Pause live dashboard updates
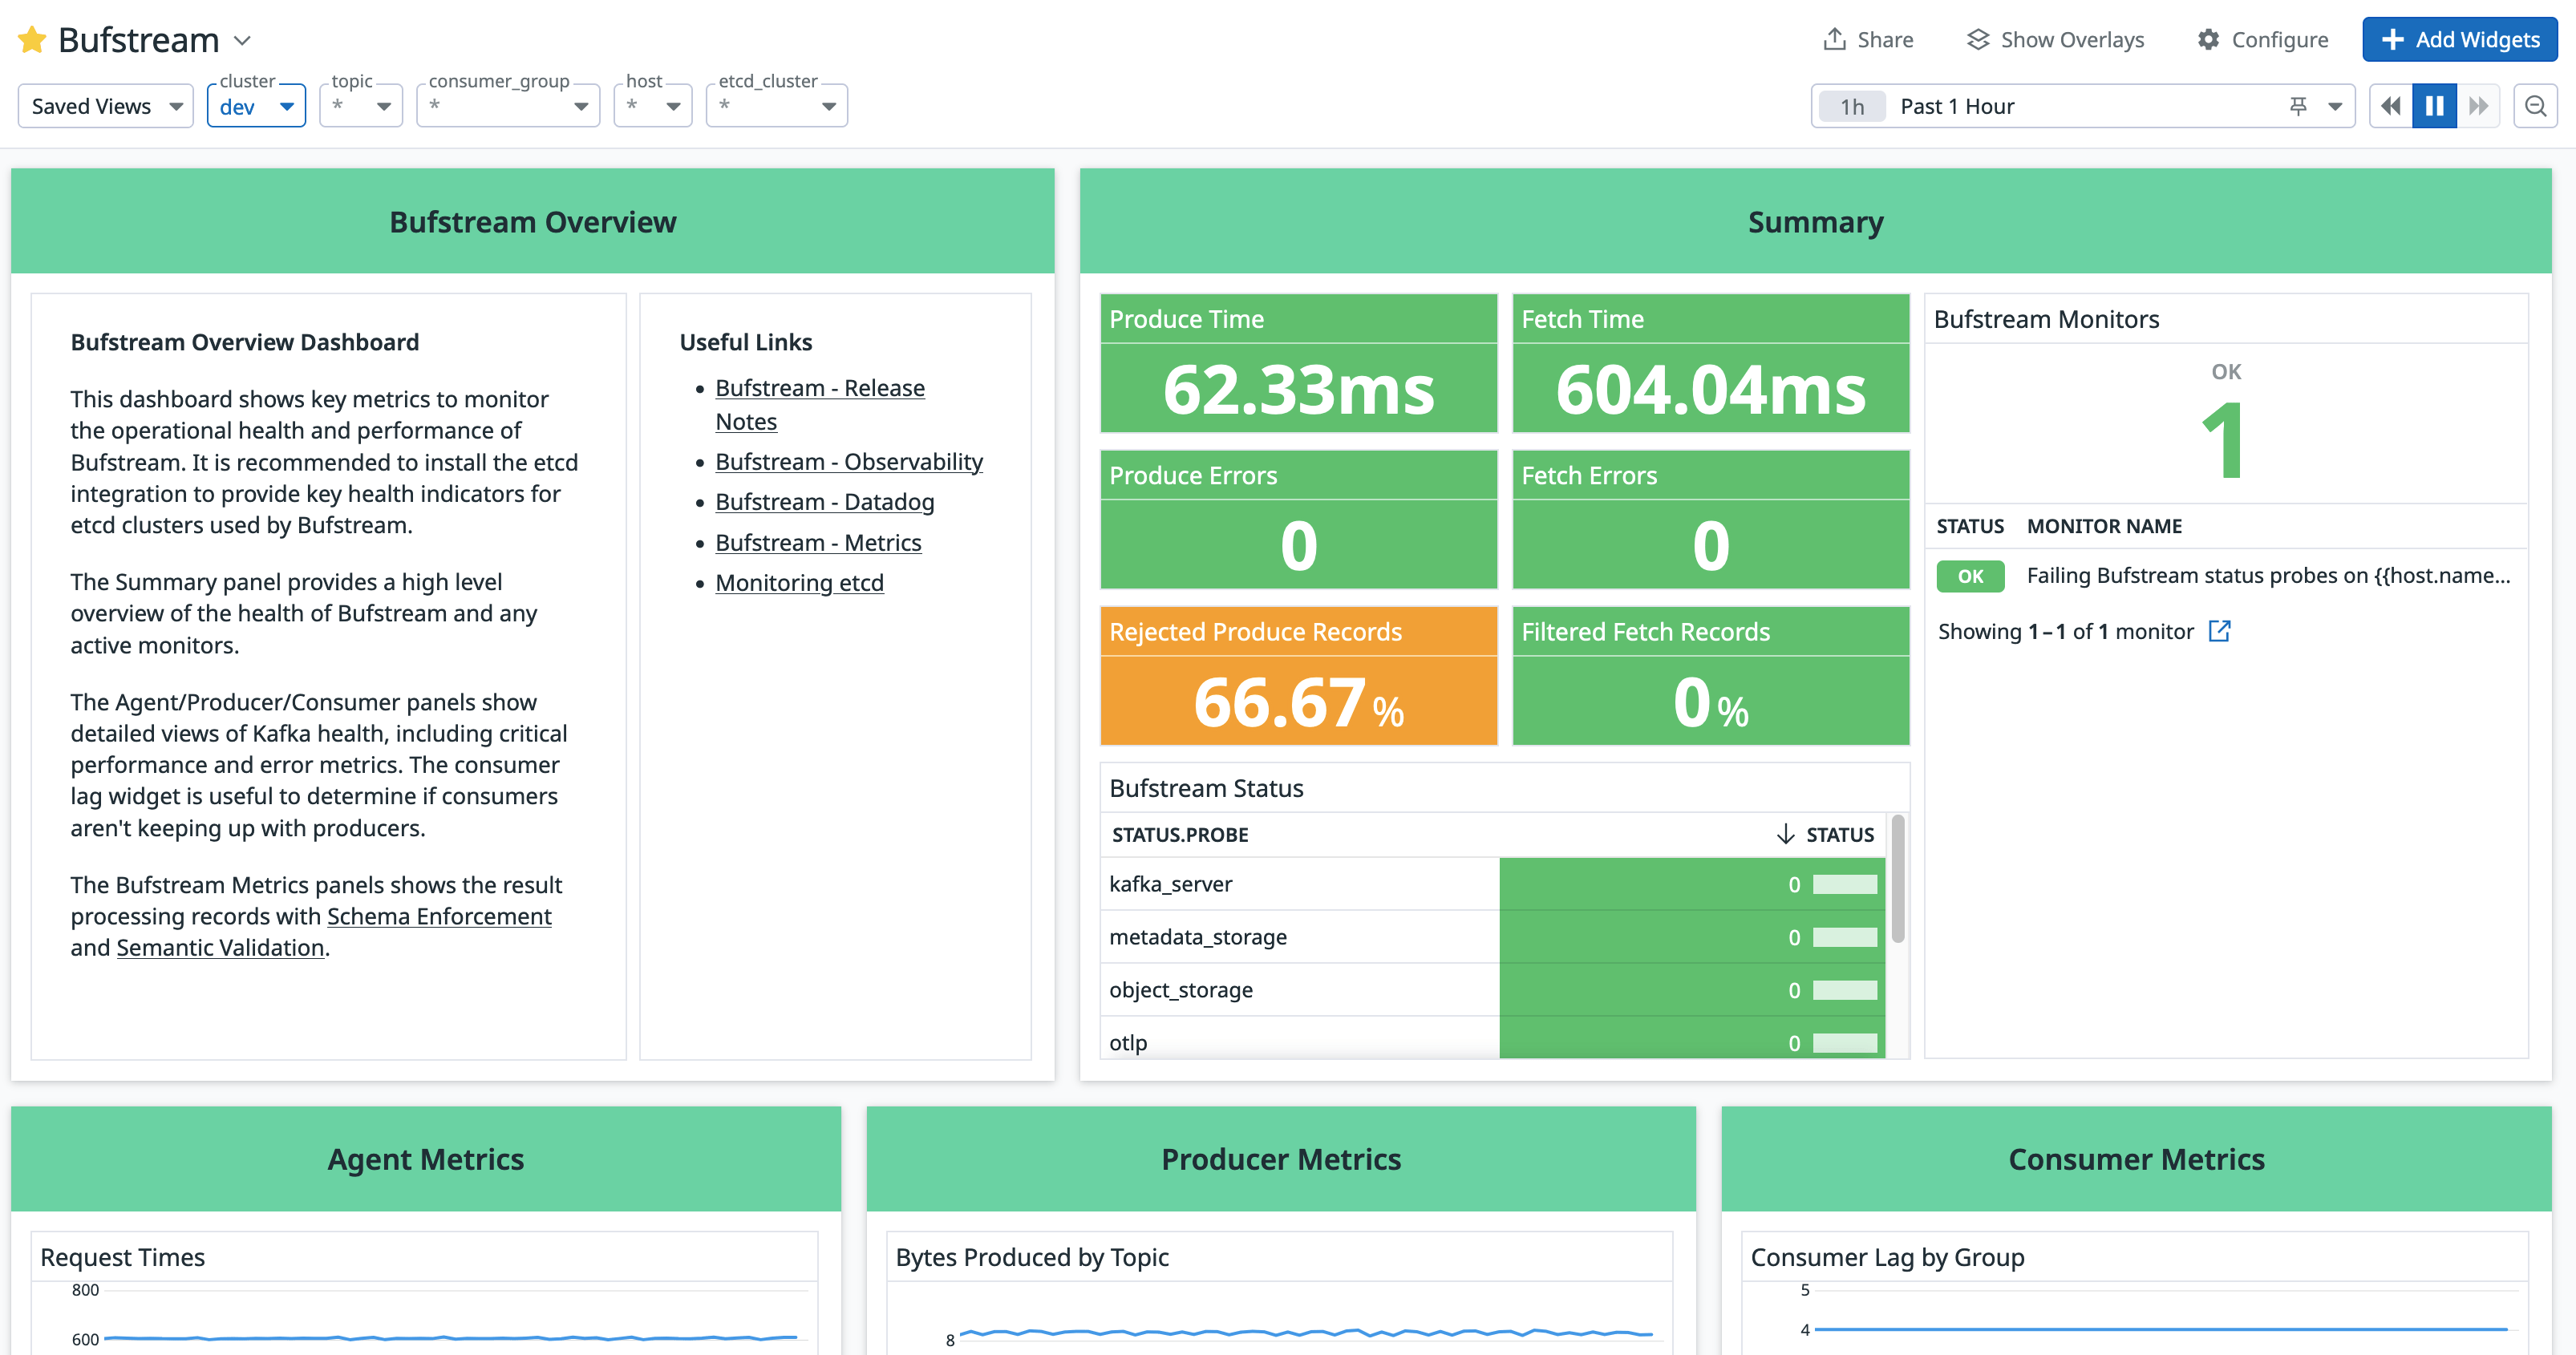The width and height of the screenshot is (2576, 1355). pos(2435,106)
